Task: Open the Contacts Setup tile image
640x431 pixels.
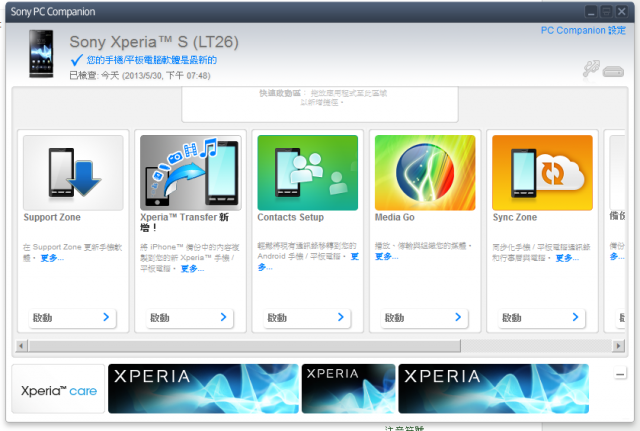Action: (x=308, y=173)
